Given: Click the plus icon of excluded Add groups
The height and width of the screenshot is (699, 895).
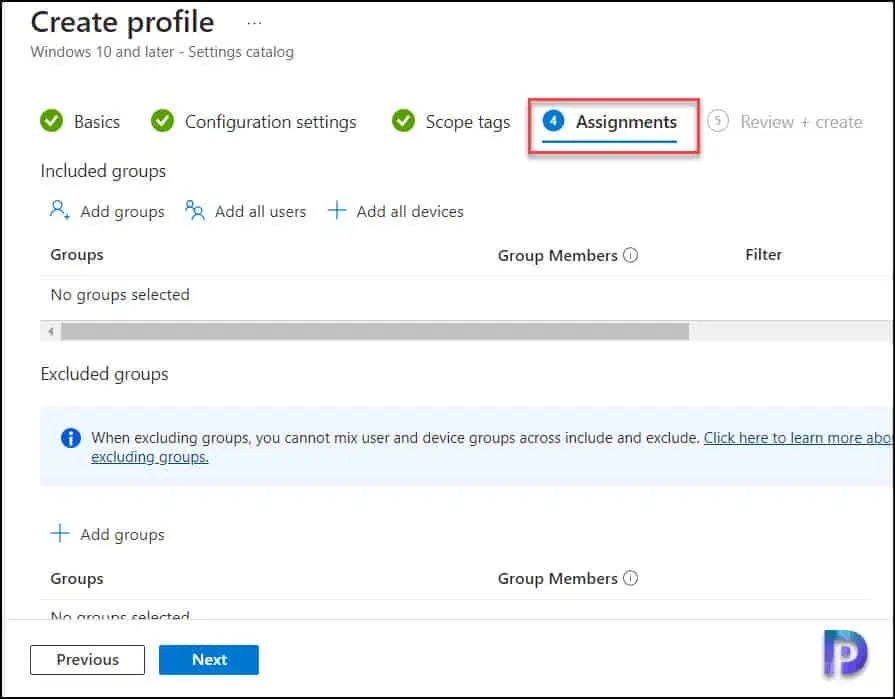Looking at the screenshot, I should click(x=60, y=534).
